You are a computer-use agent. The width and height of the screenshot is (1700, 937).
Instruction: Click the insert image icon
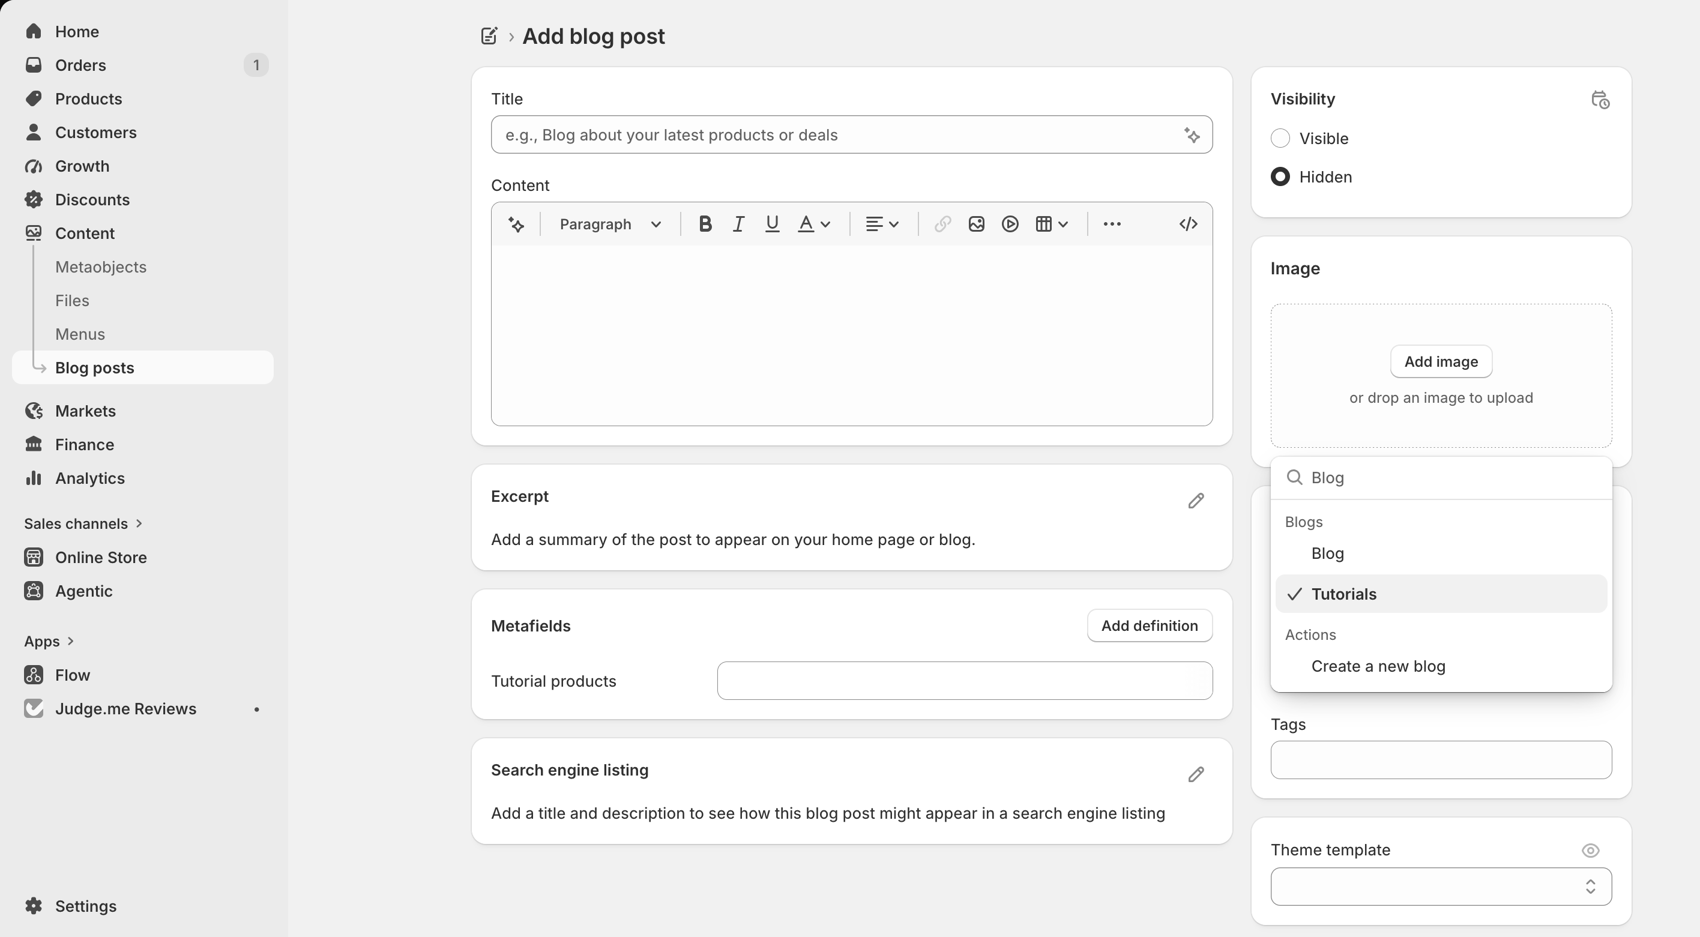976,224
